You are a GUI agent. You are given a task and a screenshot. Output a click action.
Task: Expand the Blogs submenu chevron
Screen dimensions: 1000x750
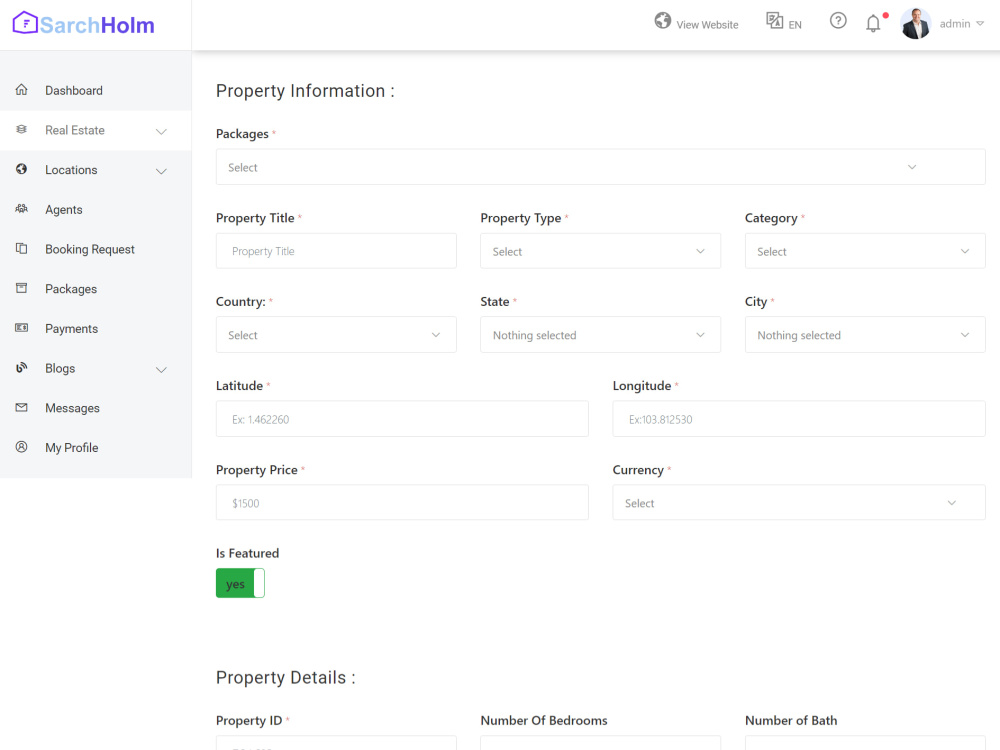161,369
